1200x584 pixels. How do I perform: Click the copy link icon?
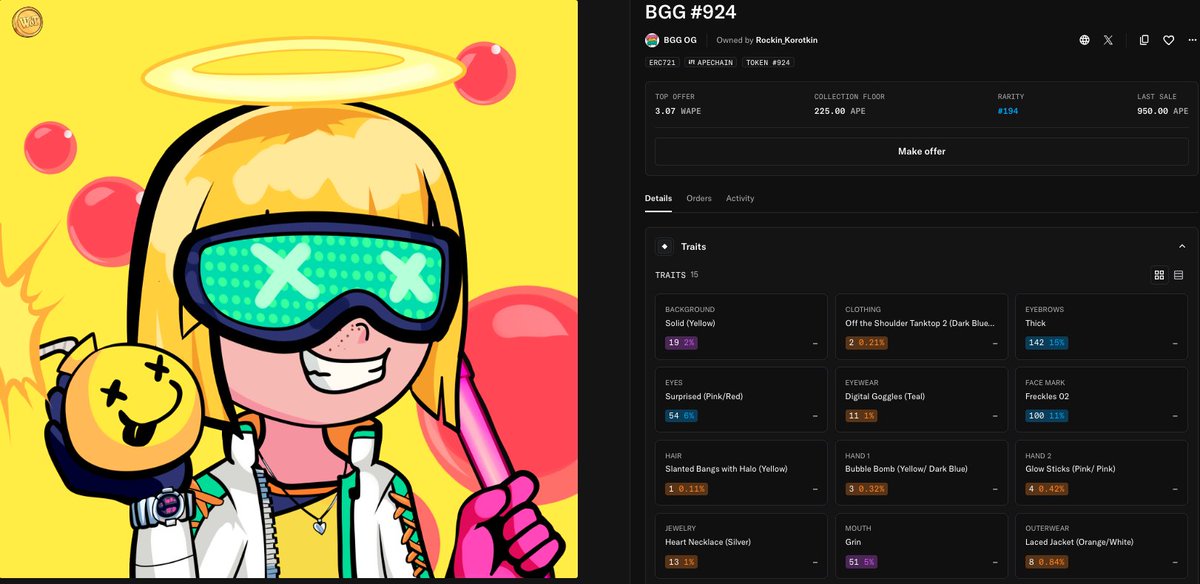pyautogui.click(x=1144, y=40)
